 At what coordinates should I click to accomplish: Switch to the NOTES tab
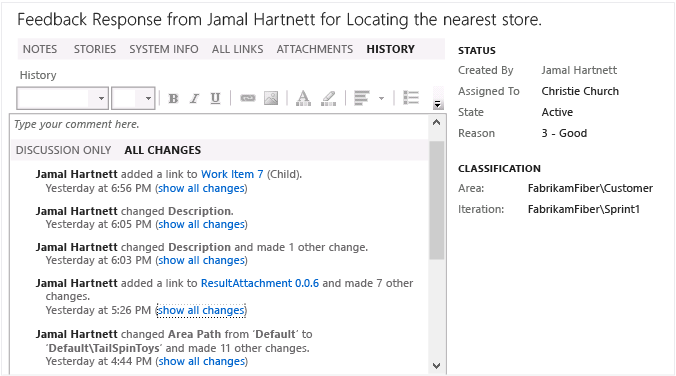(x=40, y=49)
